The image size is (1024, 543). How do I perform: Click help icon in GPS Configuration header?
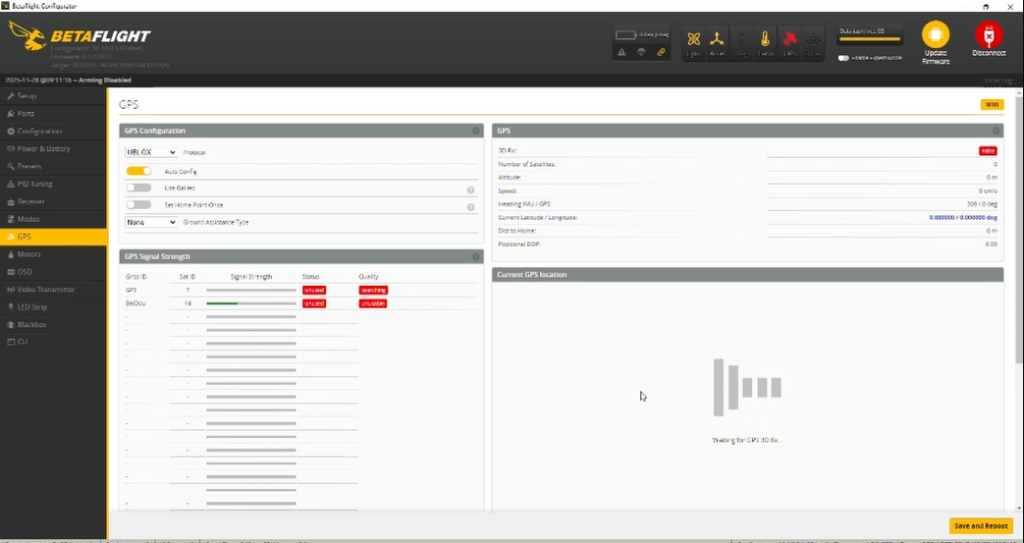tap(476, 131)
